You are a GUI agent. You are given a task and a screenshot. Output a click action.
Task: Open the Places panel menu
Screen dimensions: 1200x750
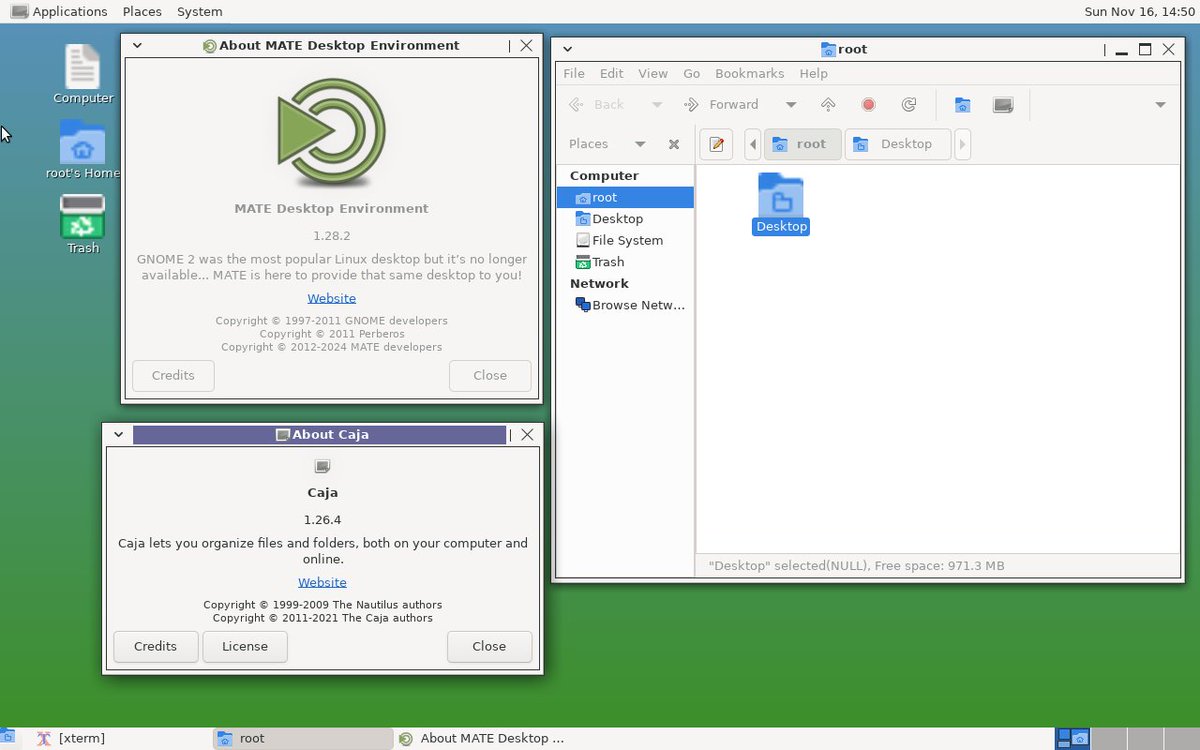tap(142, 12)
